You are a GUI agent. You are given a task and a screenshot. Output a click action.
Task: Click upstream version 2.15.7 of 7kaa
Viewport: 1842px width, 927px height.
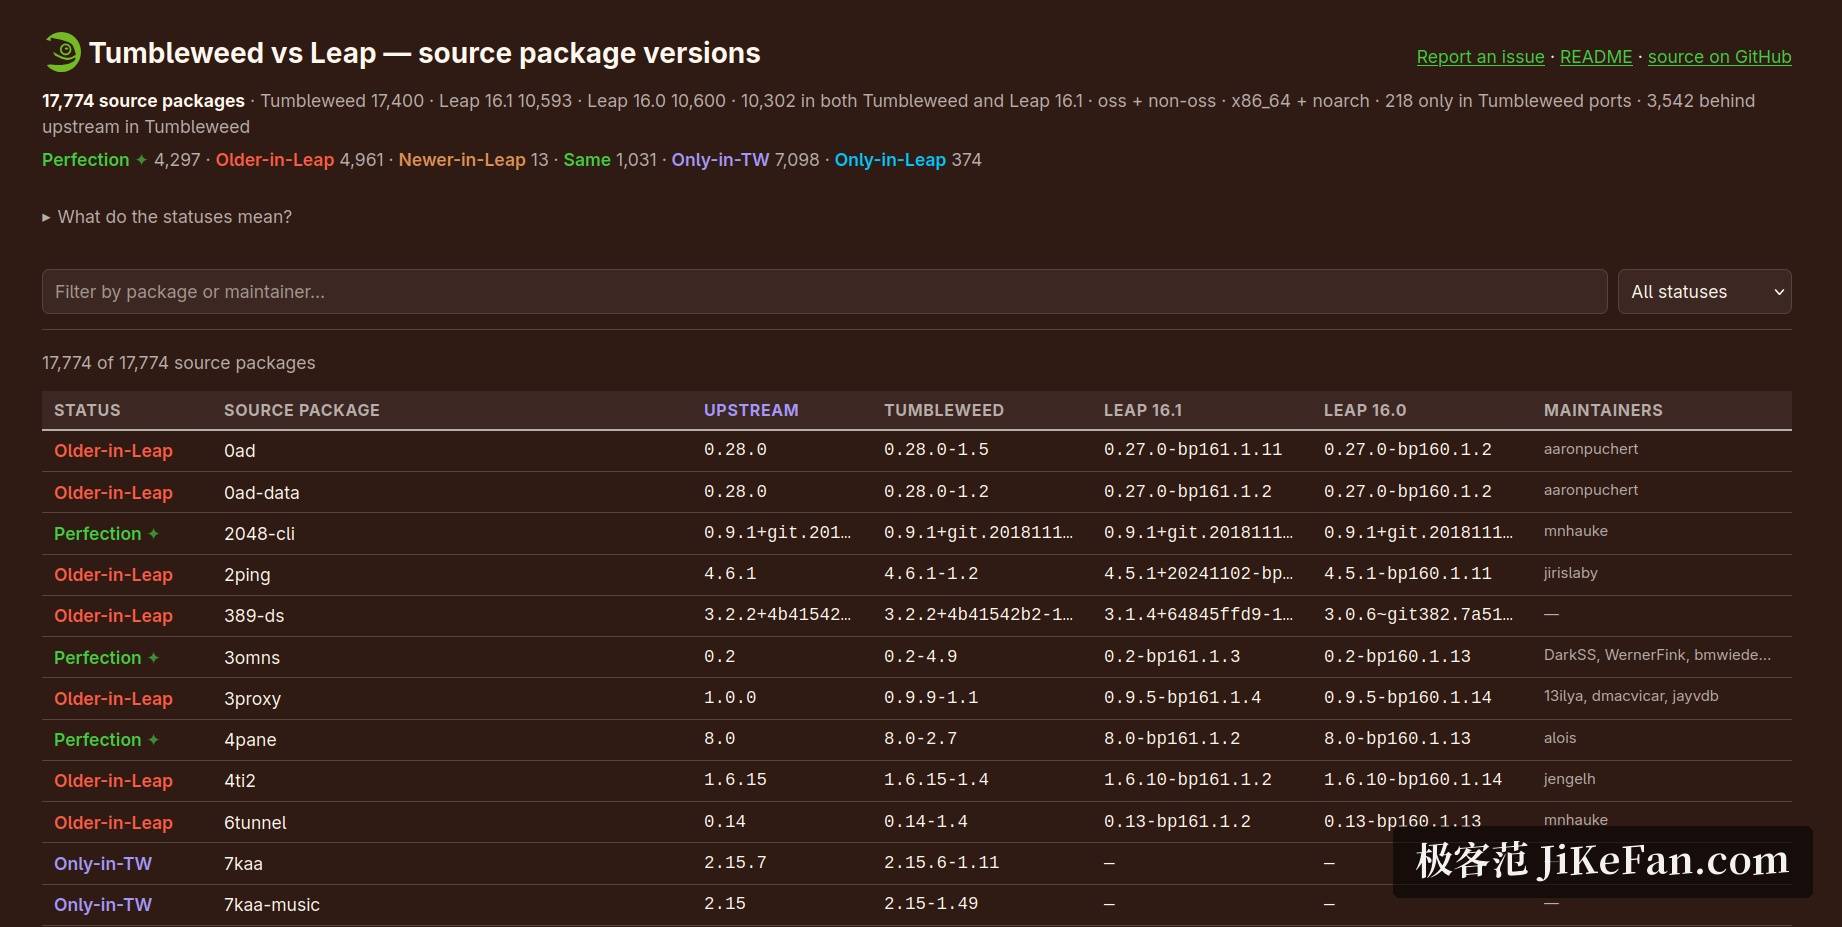coord(735,863)
